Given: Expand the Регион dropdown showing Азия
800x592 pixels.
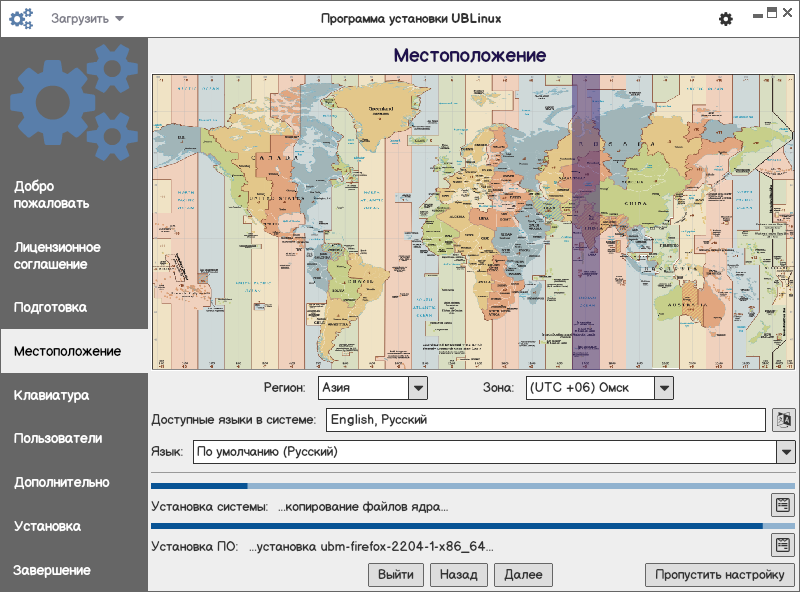Looking at the screenshot, I should [418, 387].
